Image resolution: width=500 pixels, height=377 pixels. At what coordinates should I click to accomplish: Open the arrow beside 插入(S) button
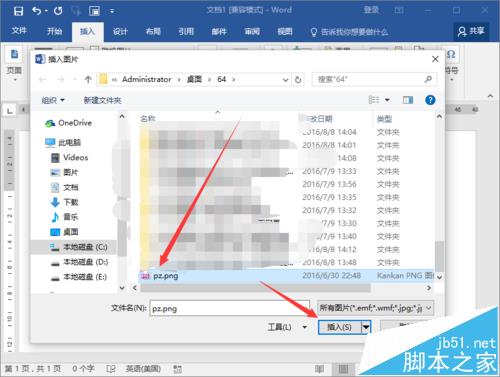(366, 327)
